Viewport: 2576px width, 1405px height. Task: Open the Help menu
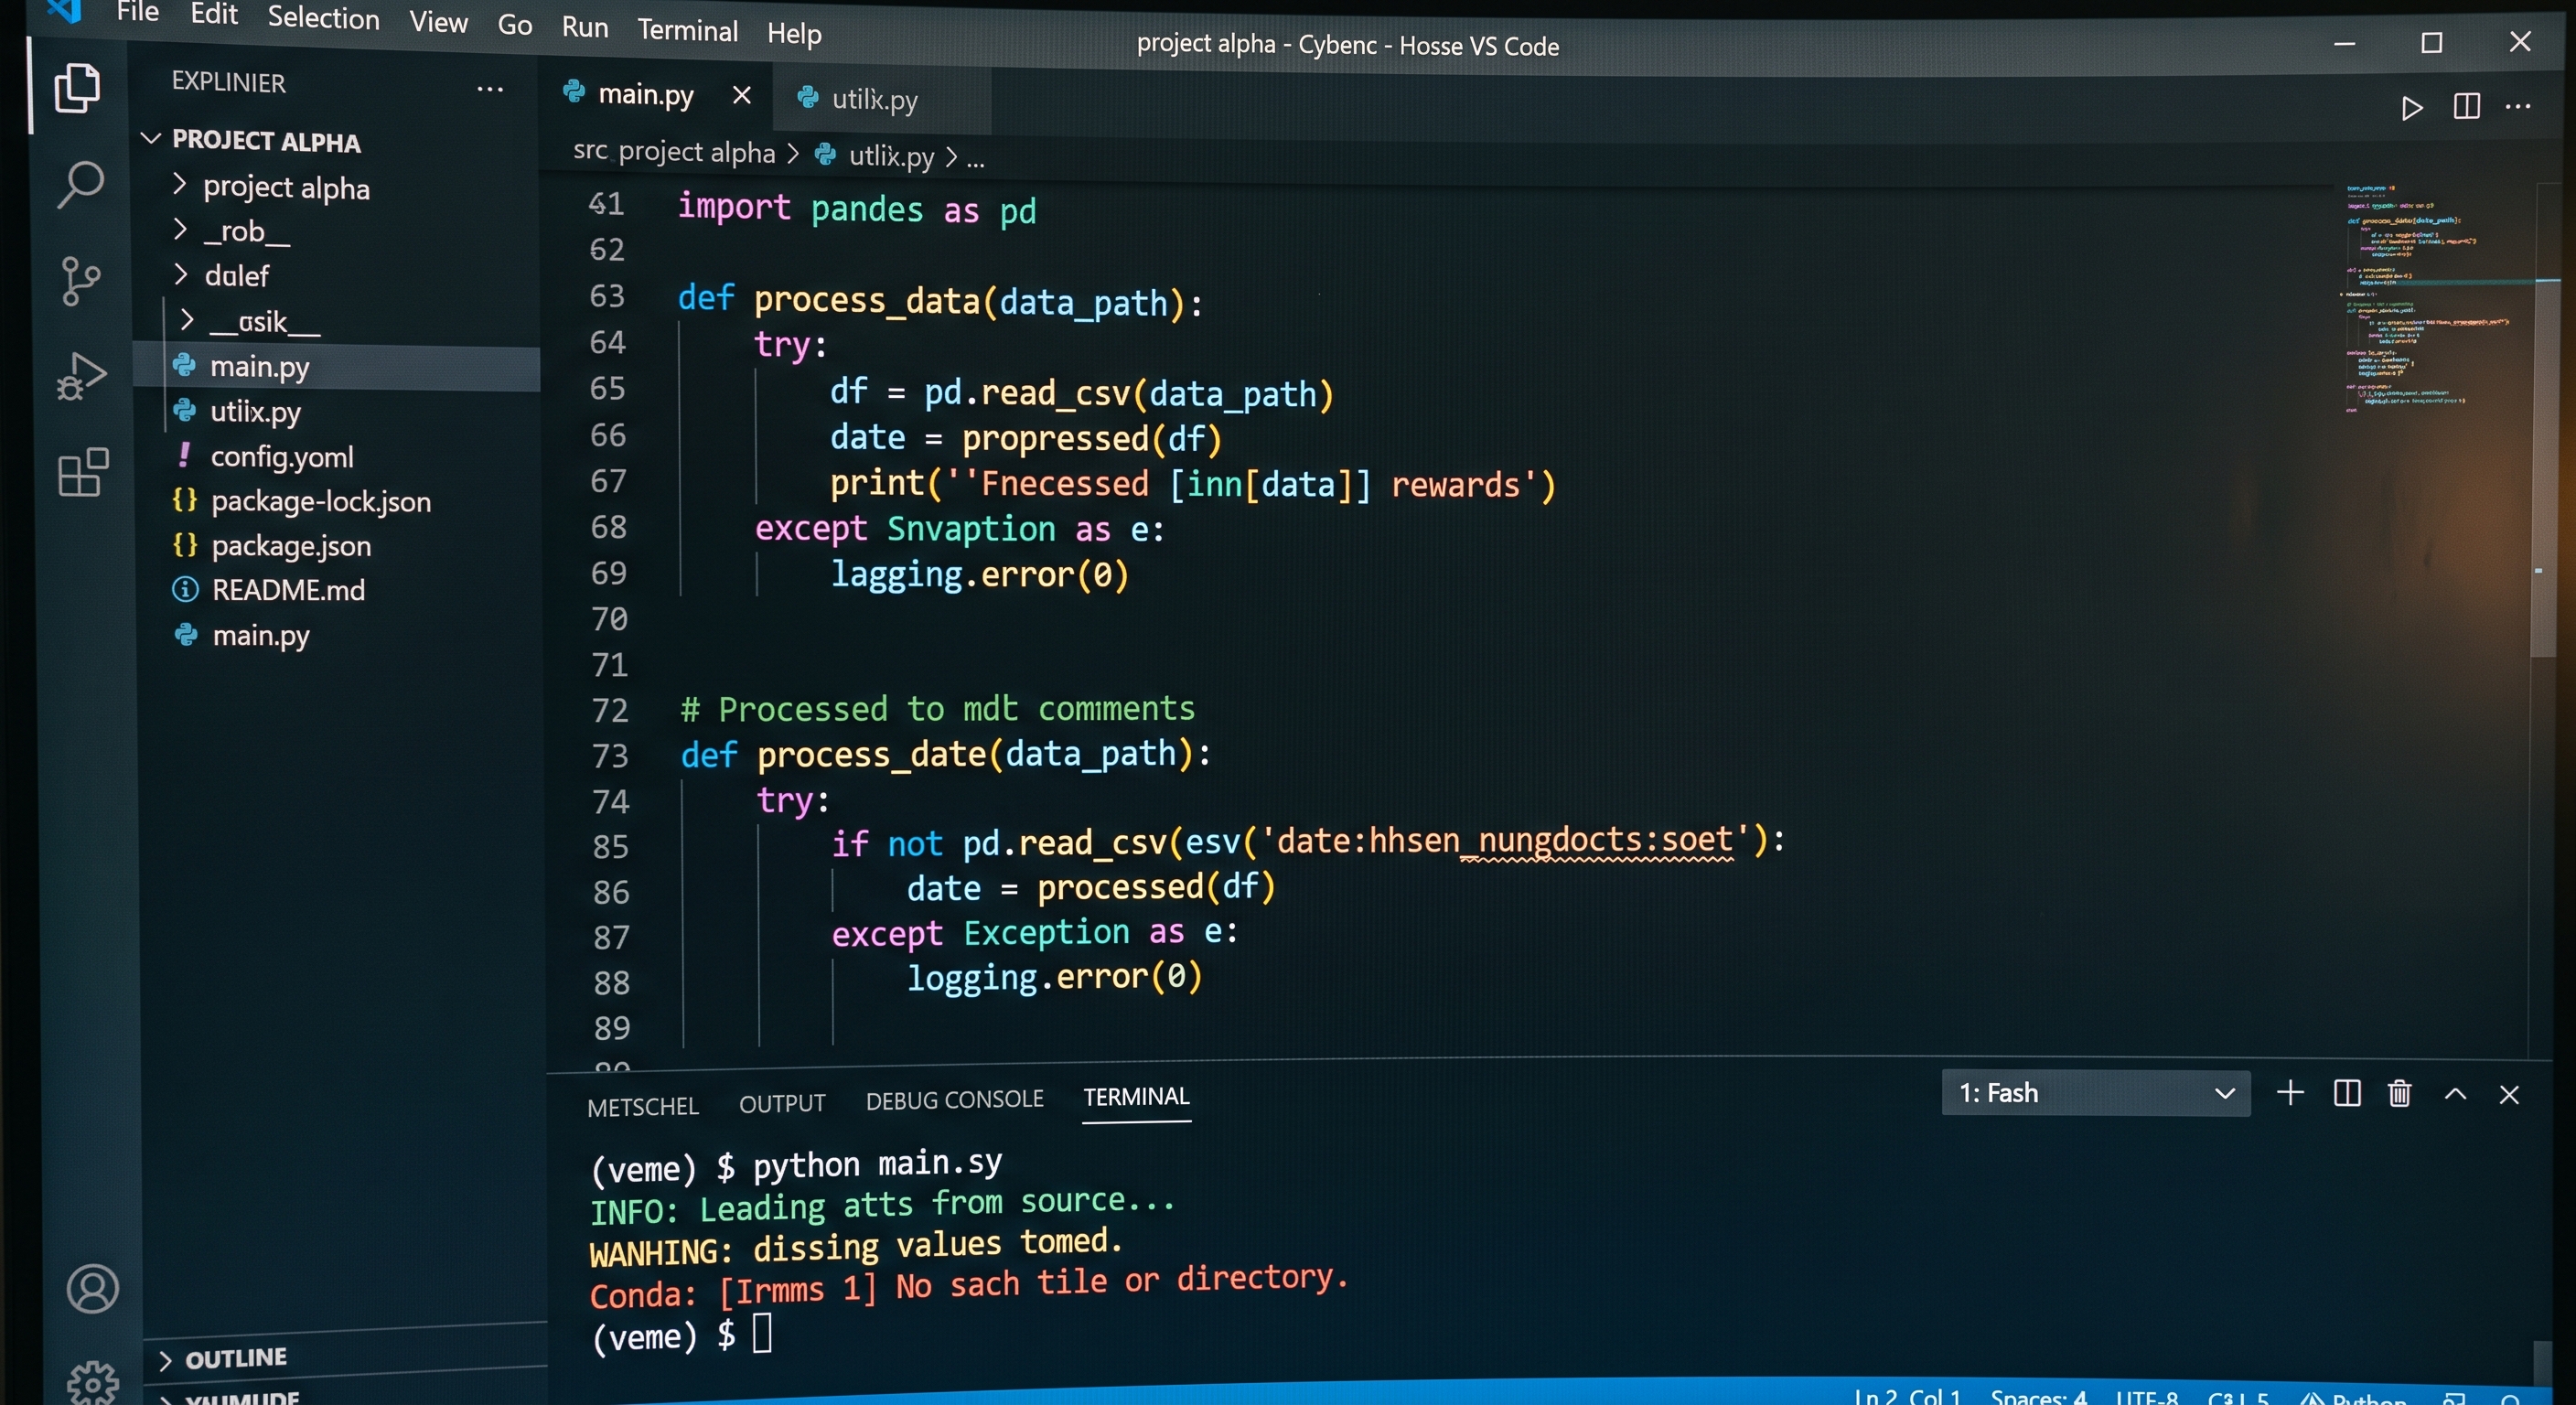[x=794, y=34]
